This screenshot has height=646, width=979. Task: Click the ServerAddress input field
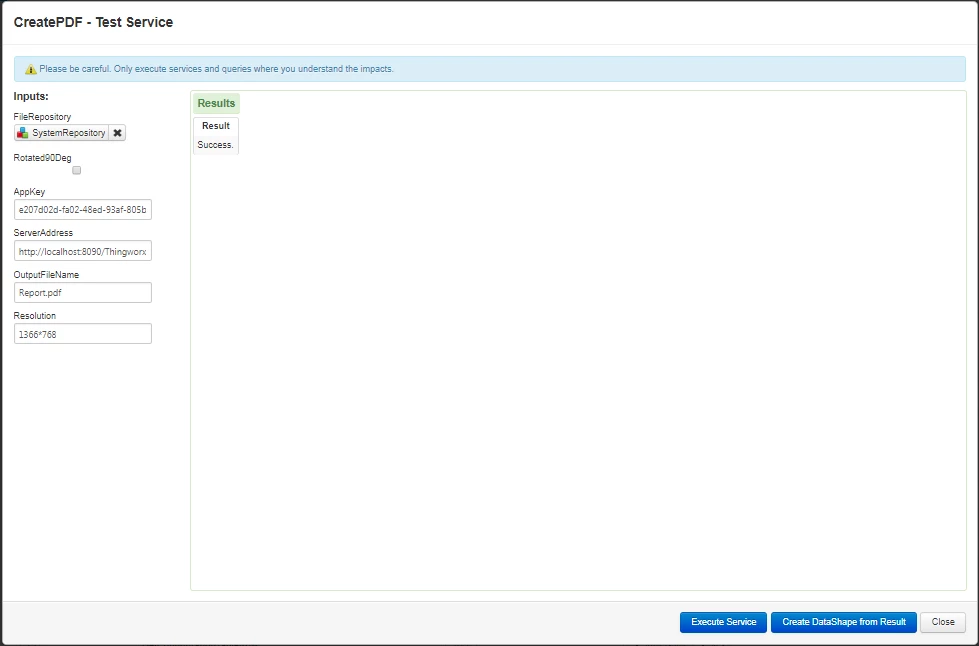pos(82,251)
